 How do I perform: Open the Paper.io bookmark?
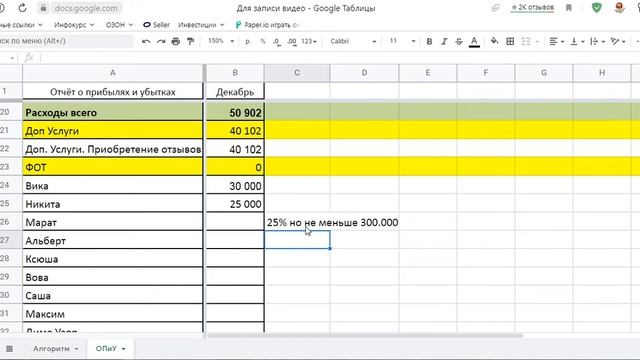pyautogui.click(x=267, y=25)
